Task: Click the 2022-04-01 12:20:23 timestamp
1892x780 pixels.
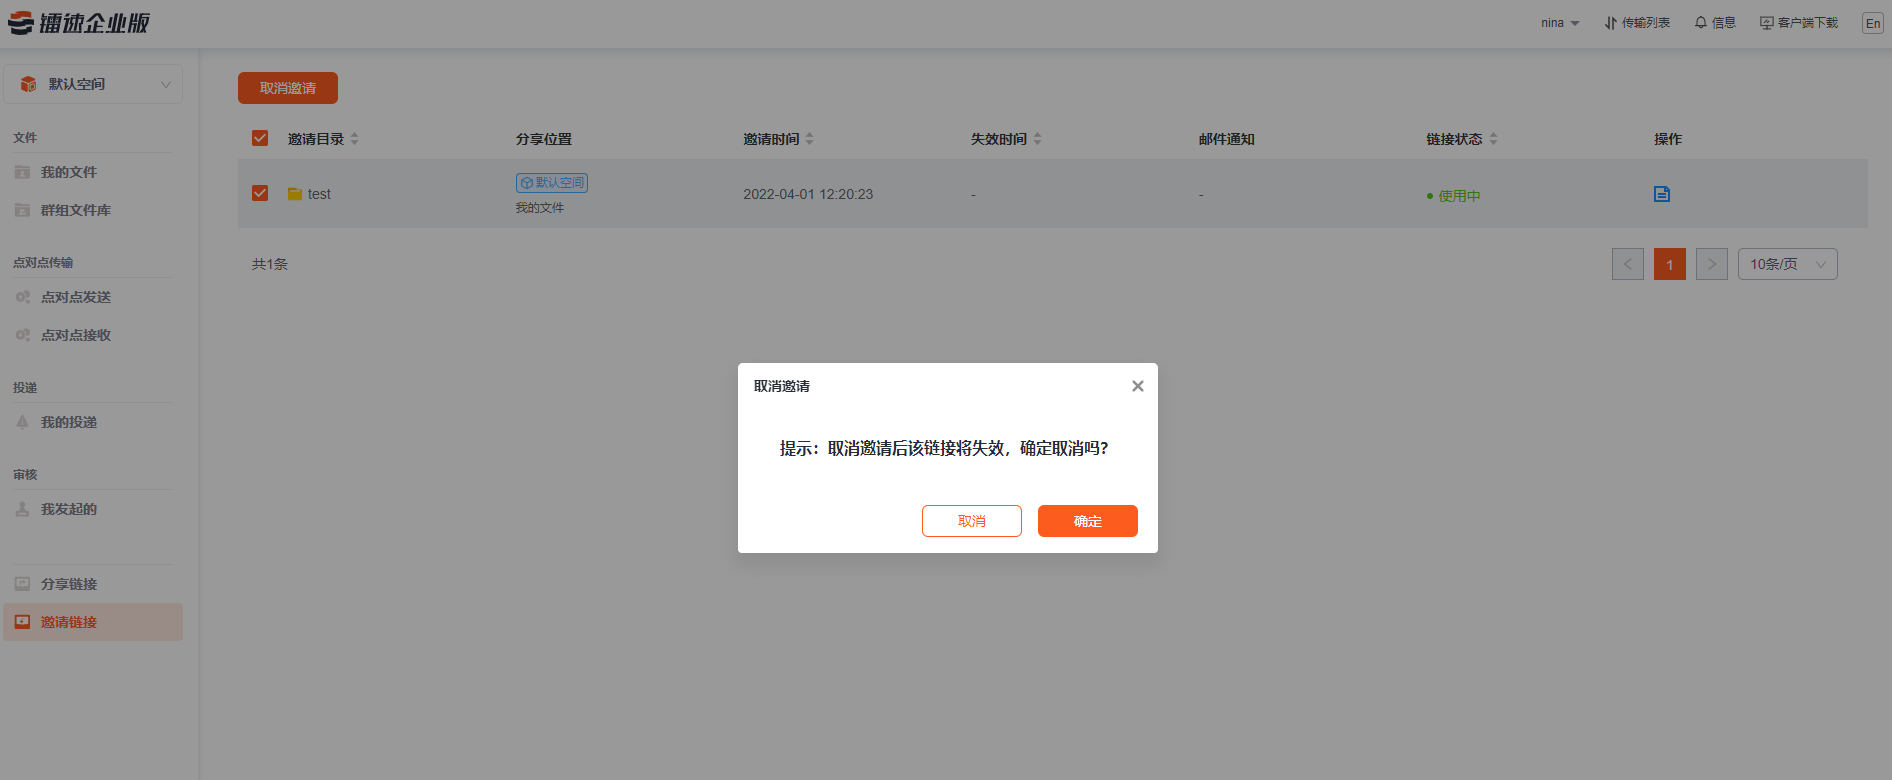Action: coord(808,194)
